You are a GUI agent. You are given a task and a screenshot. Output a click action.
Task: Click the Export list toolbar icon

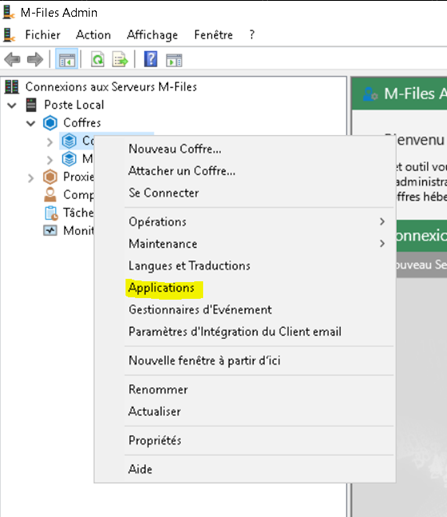(120, 60)
